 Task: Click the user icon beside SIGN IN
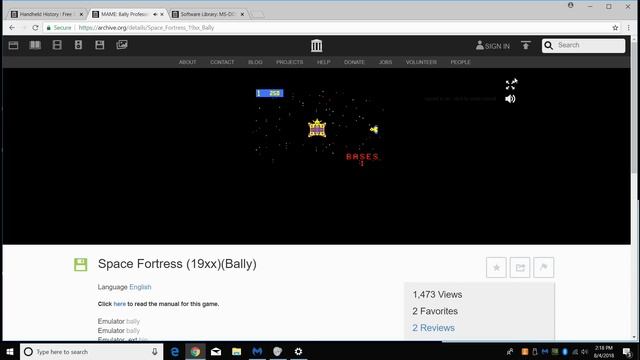480,45
